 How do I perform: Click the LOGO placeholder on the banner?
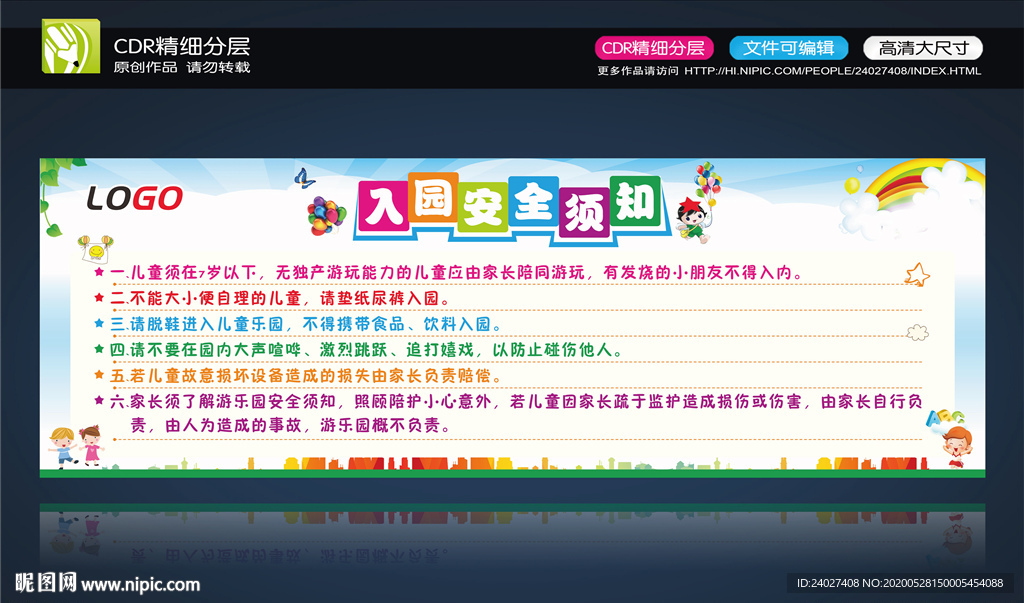pyautogui.click(x=135, y=199)
